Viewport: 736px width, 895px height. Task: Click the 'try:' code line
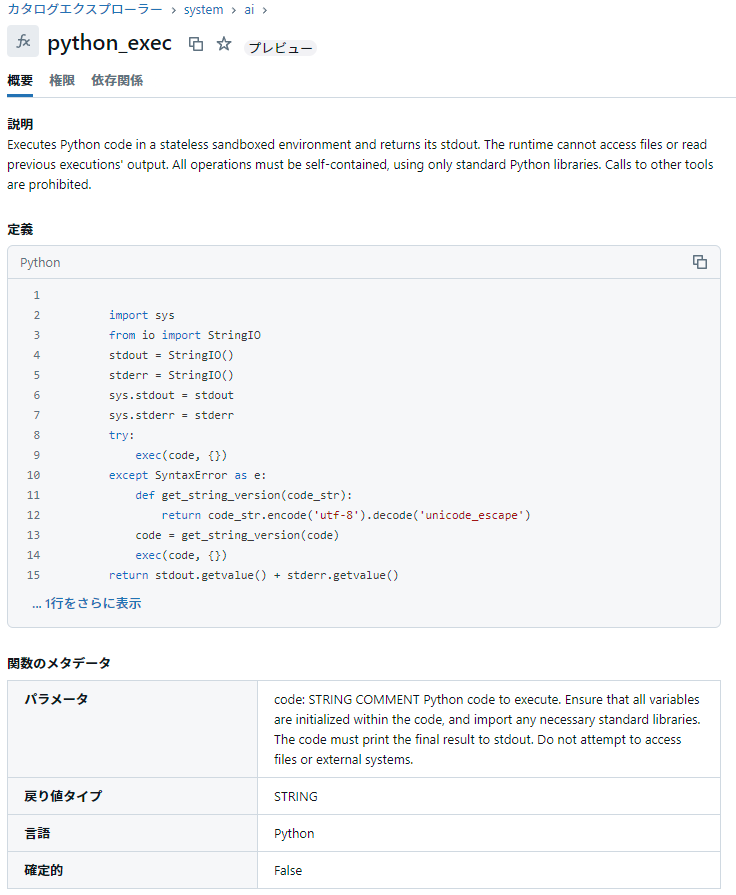tap(122, 435)
